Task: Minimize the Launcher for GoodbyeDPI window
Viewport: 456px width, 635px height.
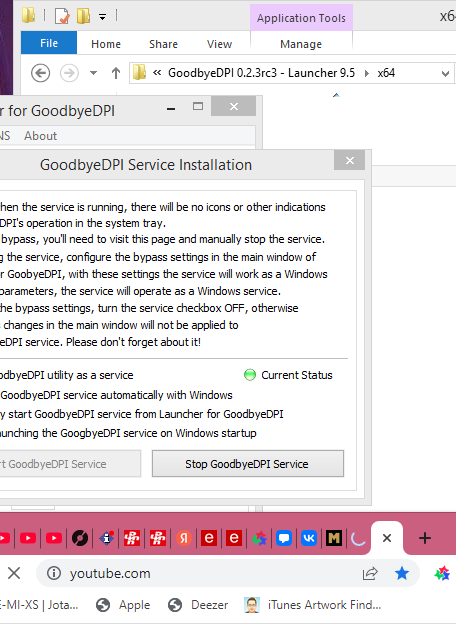Action: click(x=171, y=108)
